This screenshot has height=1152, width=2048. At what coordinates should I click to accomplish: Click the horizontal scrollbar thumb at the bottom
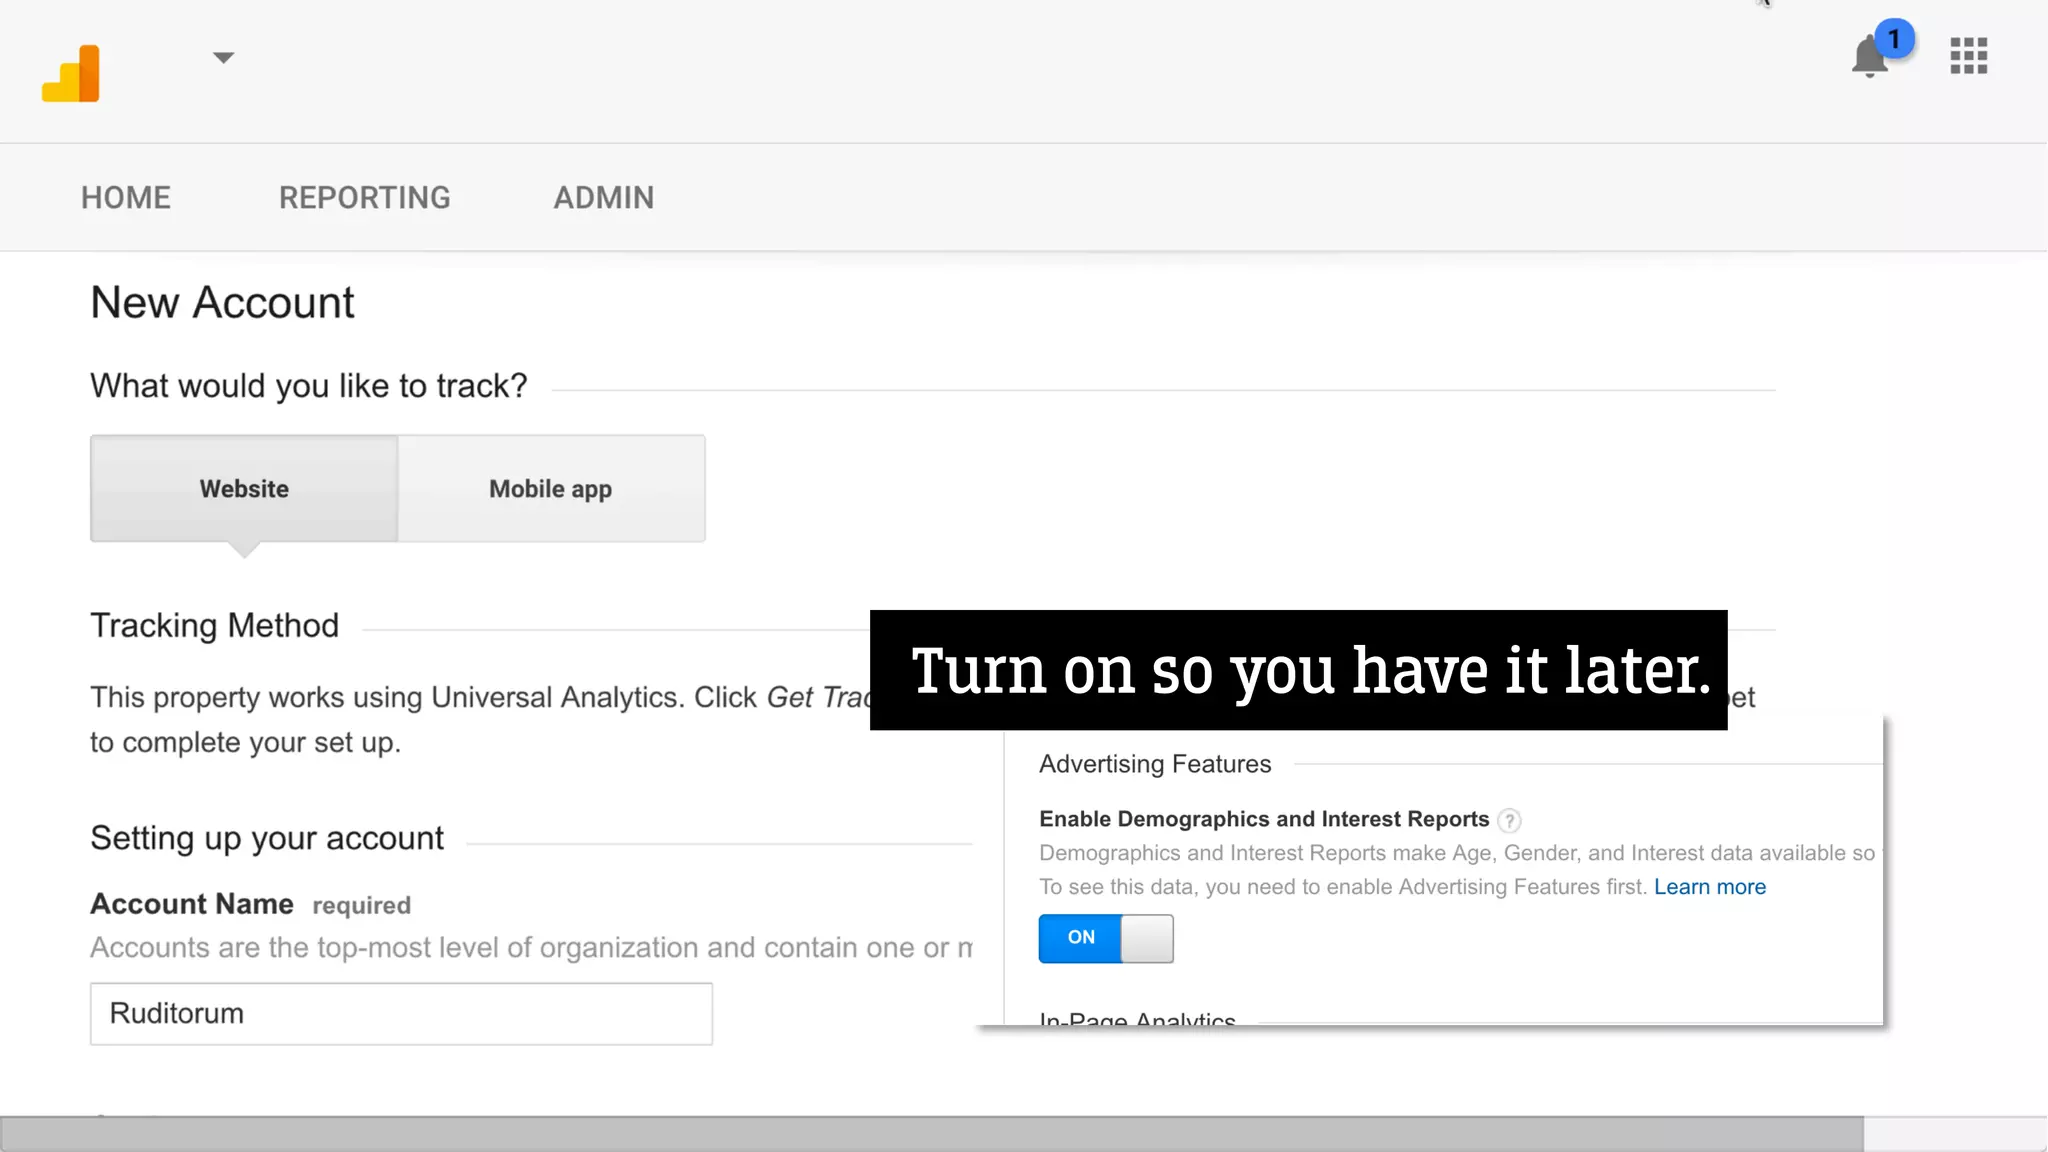pos(930,1134)
